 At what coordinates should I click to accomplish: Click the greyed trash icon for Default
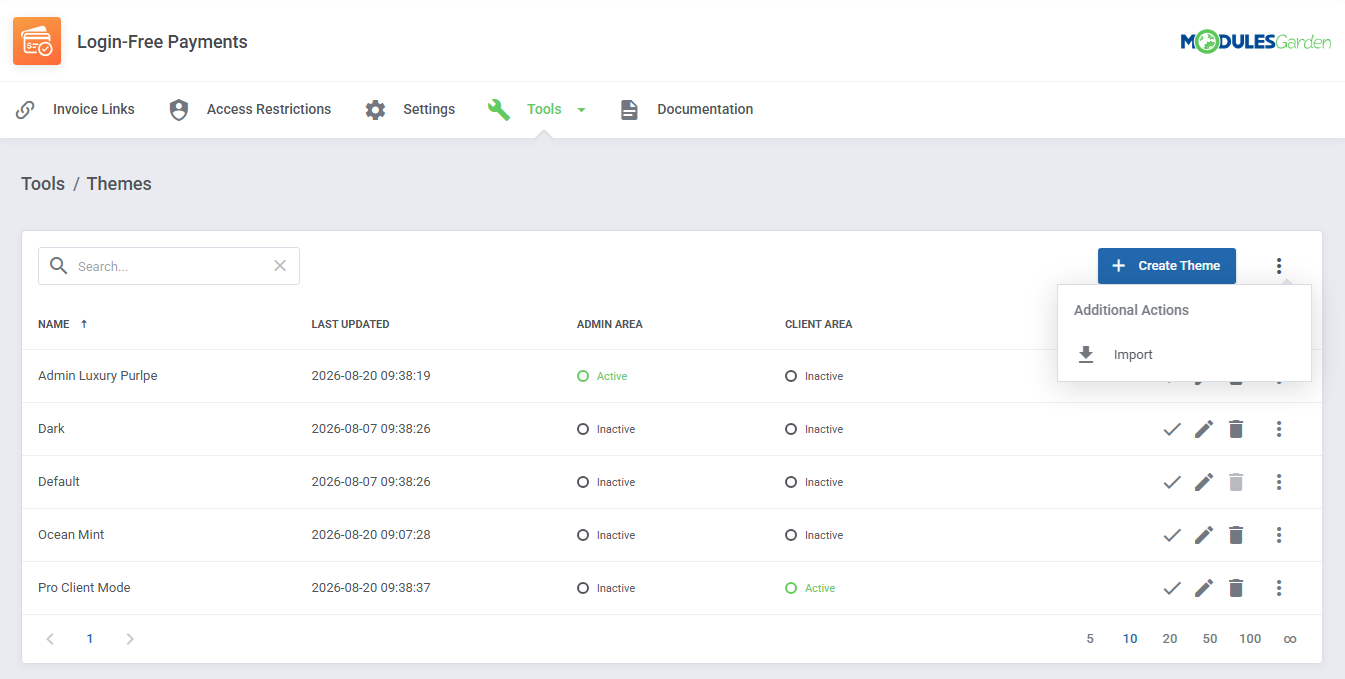pos(1236,482)
